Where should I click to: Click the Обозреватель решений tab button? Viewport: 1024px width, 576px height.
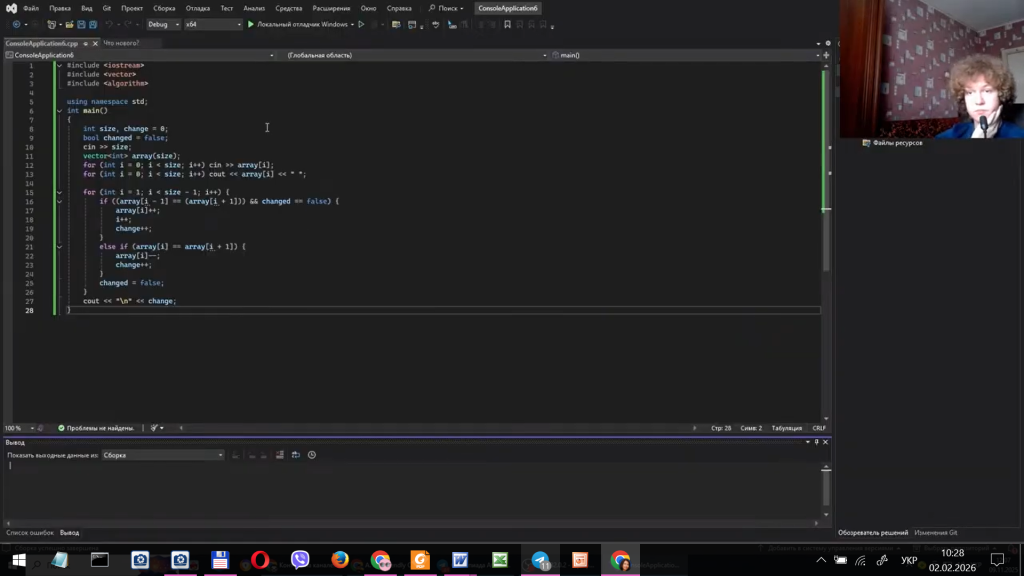coord(873,533)
